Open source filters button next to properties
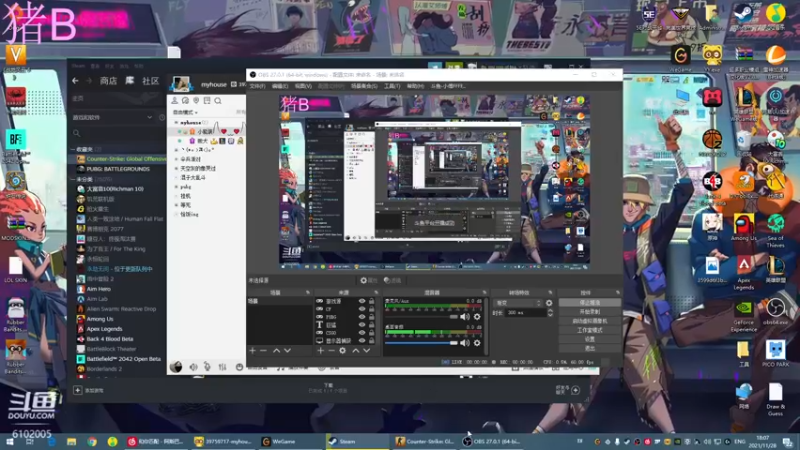 pos(392,280)
